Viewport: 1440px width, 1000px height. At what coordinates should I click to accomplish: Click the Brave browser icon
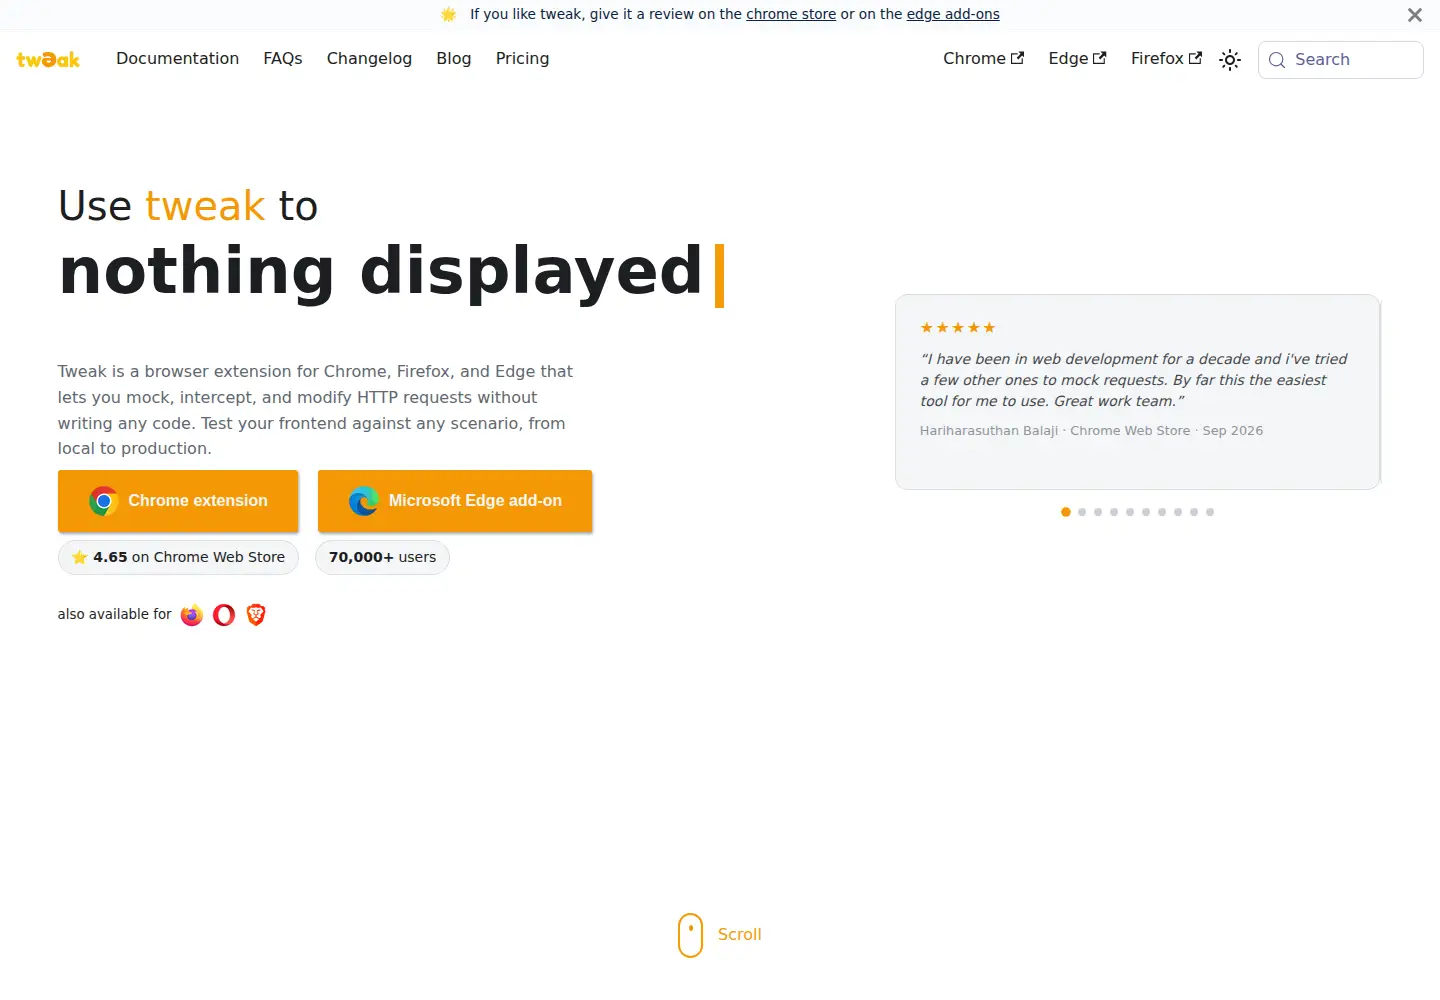coord(256,615)
